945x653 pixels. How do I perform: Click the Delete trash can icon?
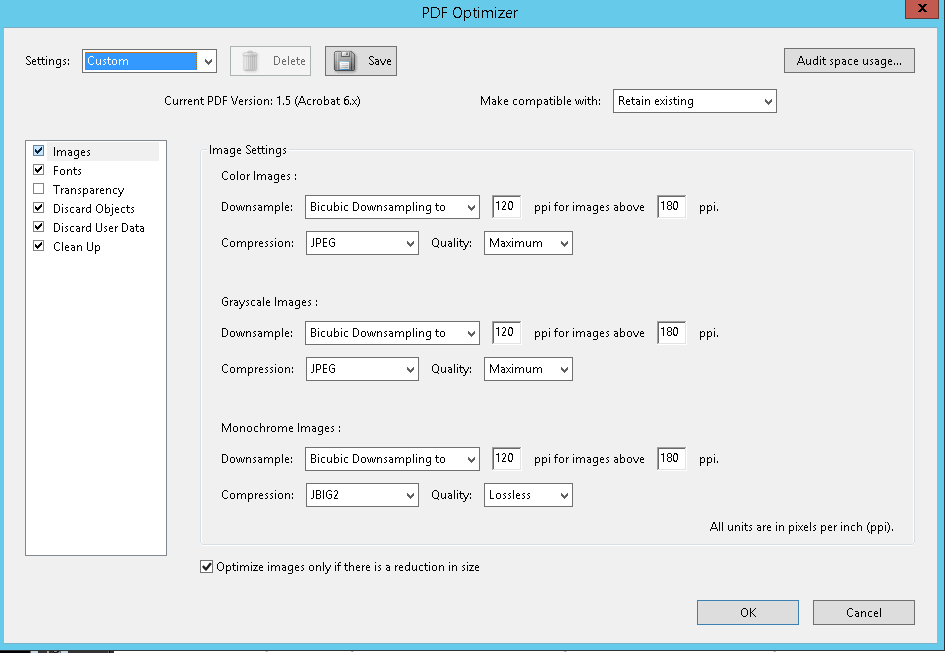[251, 61]
